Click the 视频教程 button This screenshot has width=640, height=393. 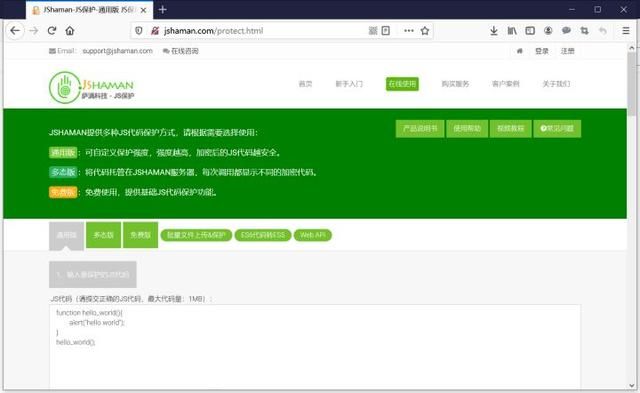click(511, 129)
